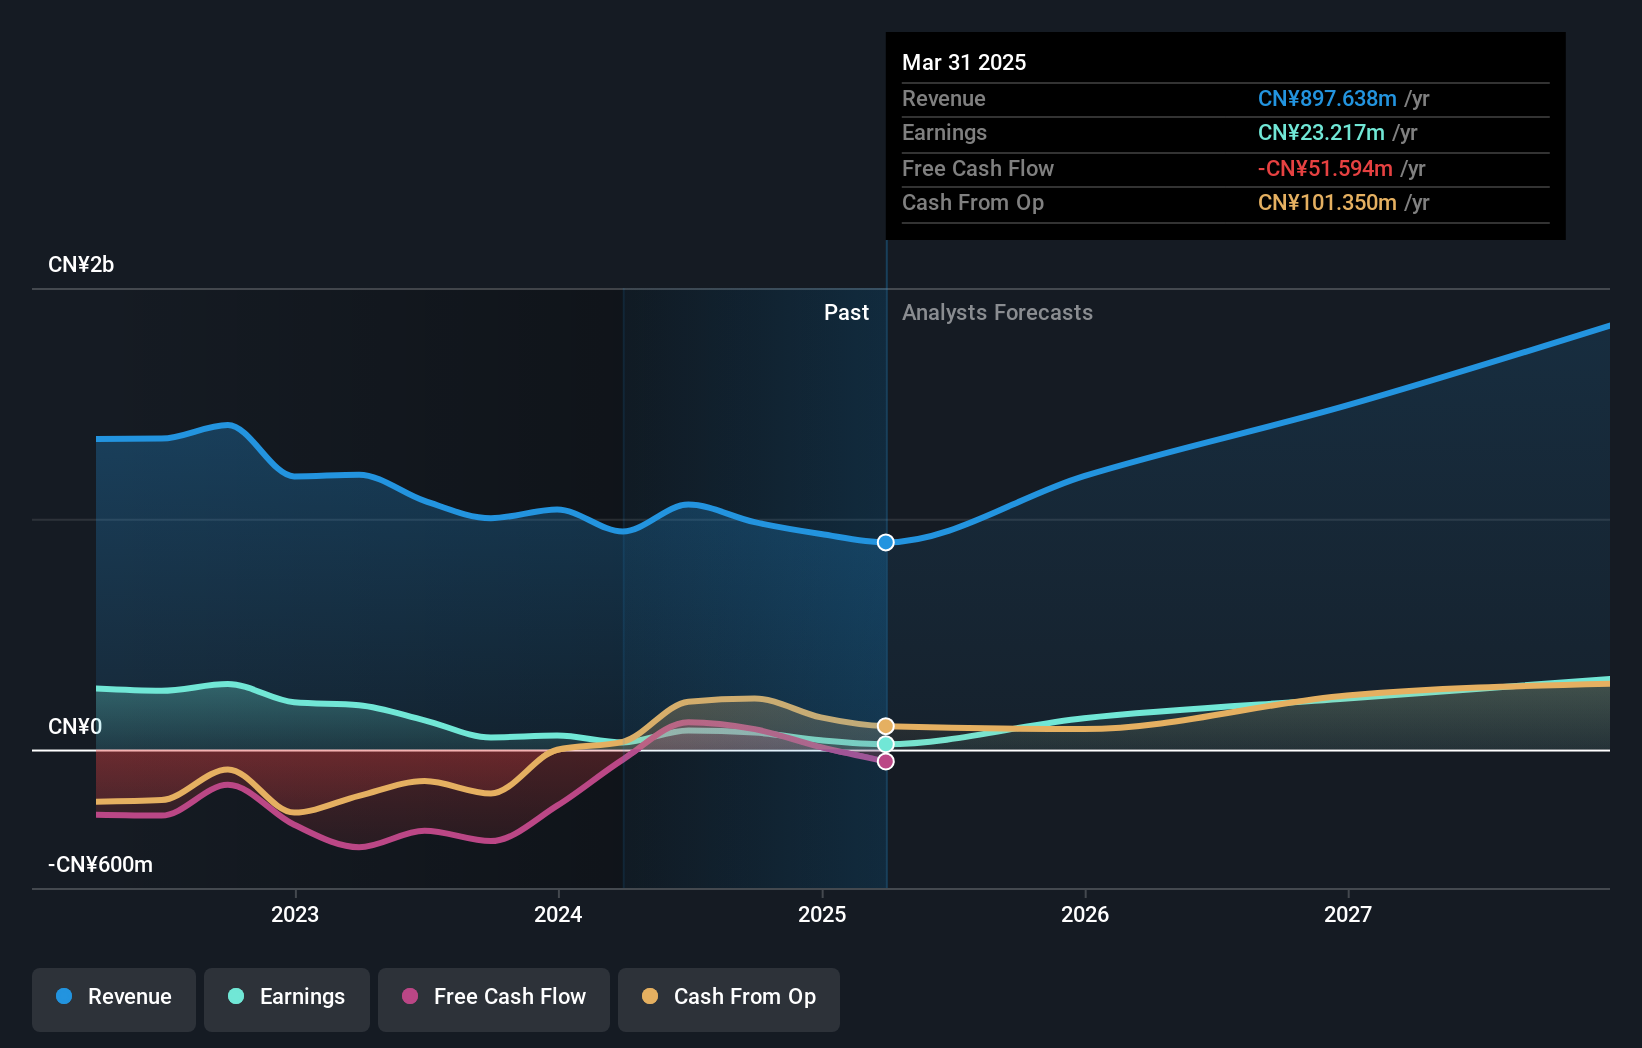Click the 2026 x-axis label
Image resolution: width=1642 pixels, height=1048 pixels.
tap(1085, 914)
